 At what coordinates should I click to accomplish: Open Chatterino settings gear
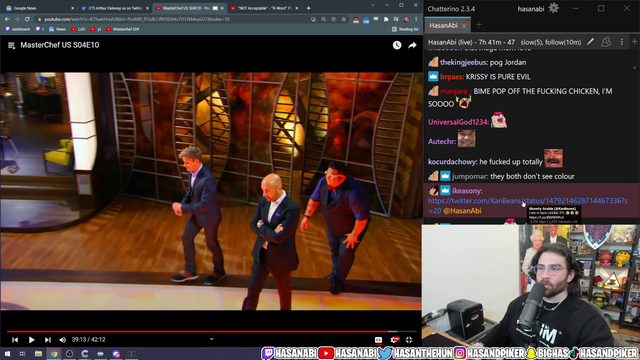pos(553,8)
